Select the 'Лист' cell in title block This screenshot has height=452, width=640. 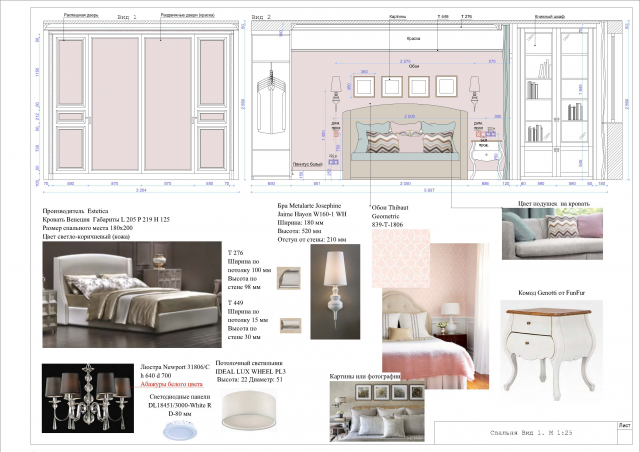pos(624,425)
